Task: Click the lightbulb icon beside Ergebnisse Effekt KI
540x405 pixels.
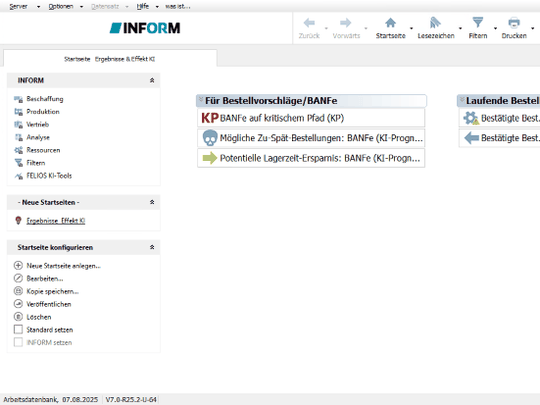Action: point(18,220)
